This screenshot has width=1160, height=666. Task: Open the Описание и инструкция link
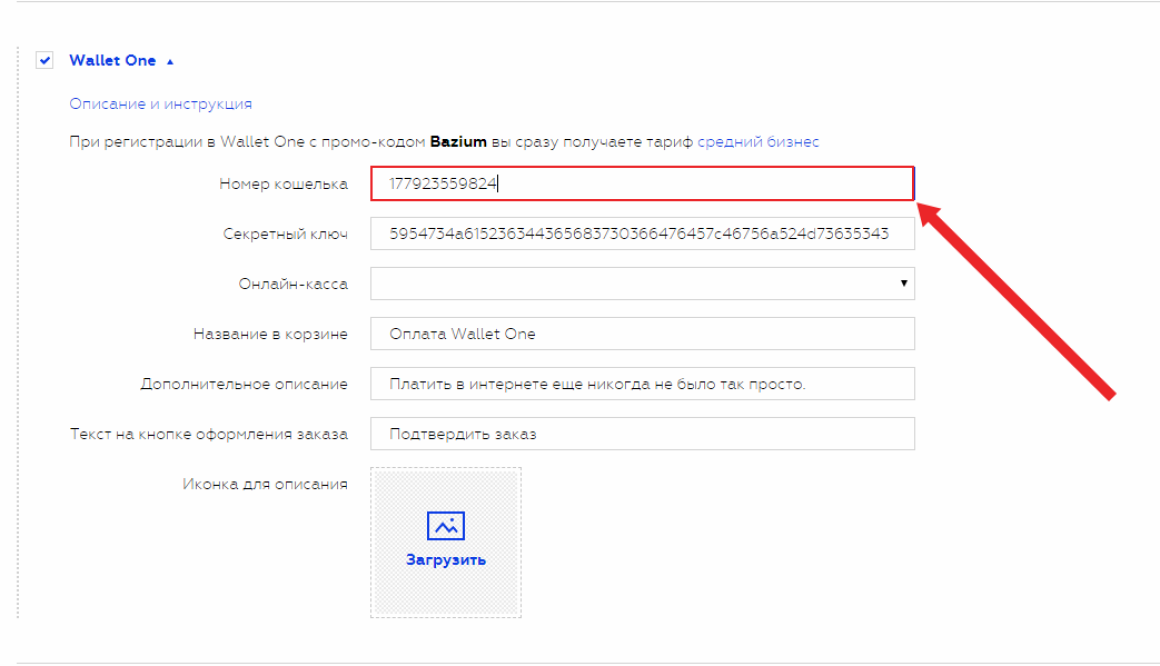[161, 104]
